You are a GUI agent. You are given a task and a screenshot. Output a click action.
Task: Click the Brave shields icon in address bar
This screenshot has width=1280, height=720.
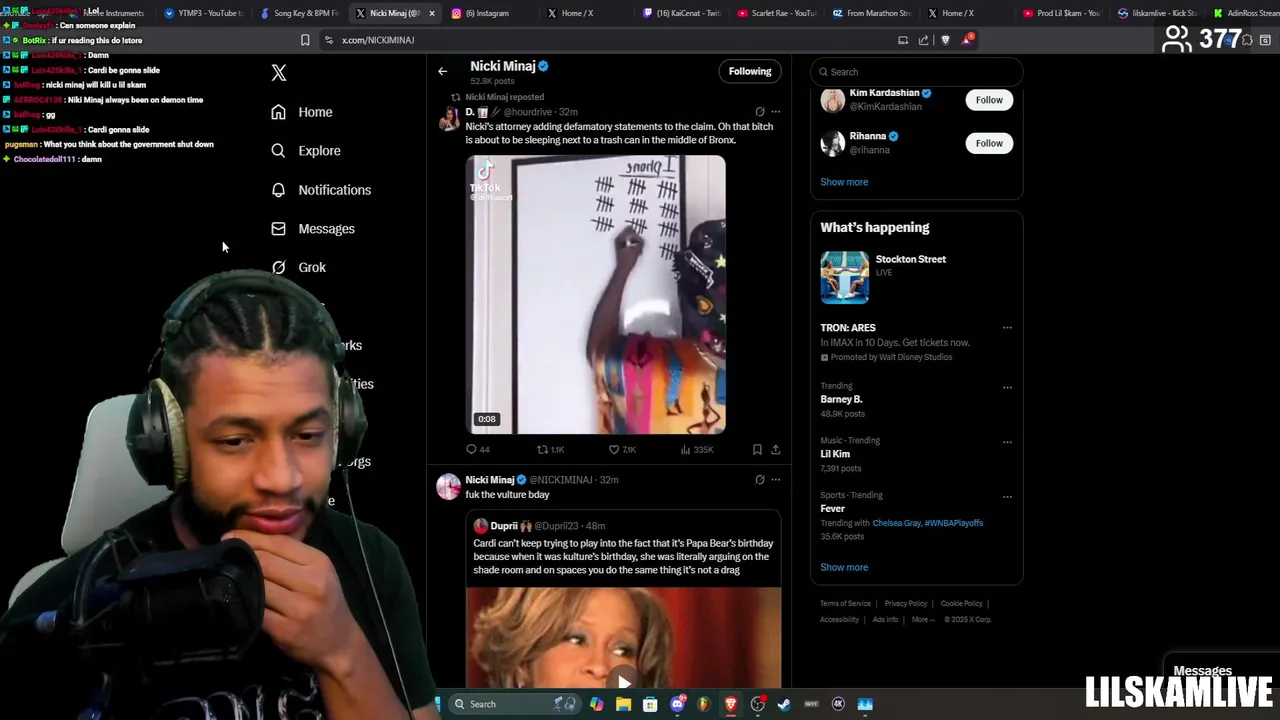click(x=945, y=40)
